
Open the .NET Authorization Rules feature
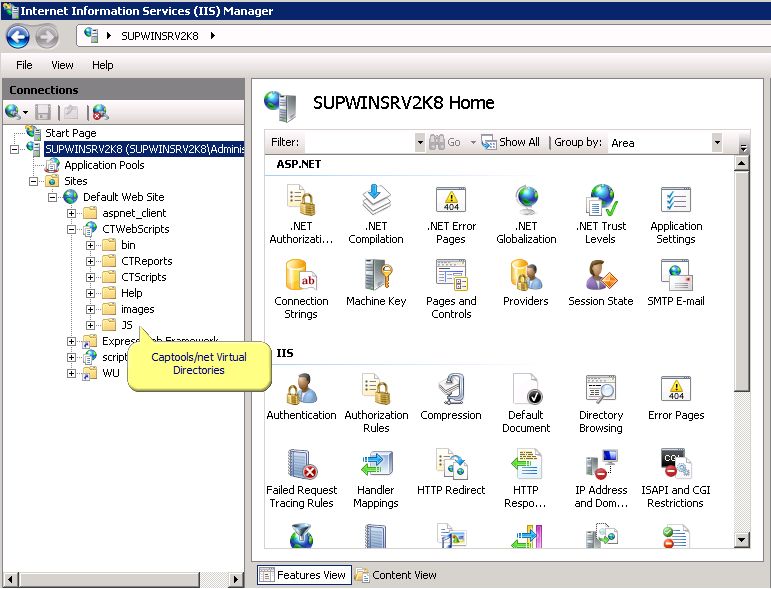pos(301,214)
